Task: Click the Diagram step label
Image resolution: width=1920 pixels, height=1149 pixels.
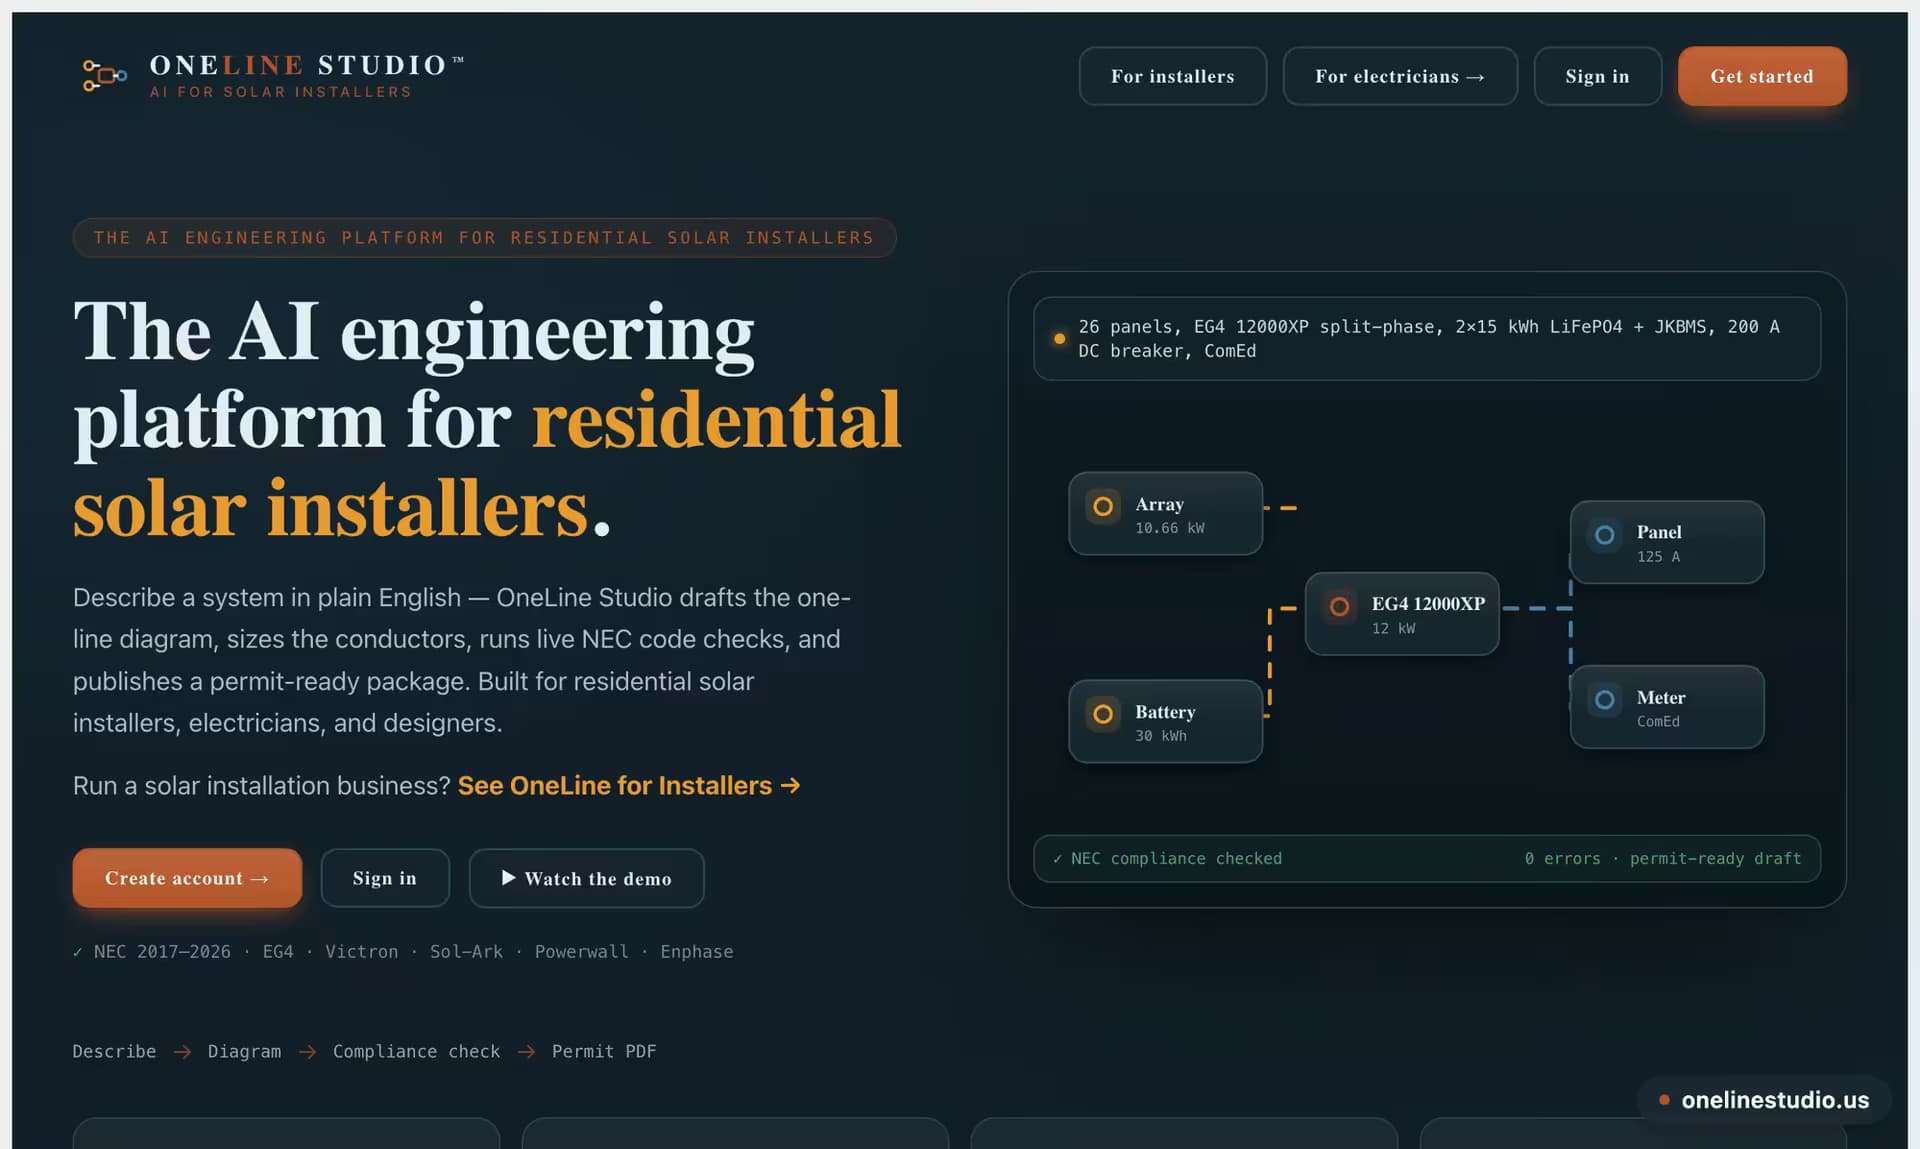Action: [x=244, y=1052]
